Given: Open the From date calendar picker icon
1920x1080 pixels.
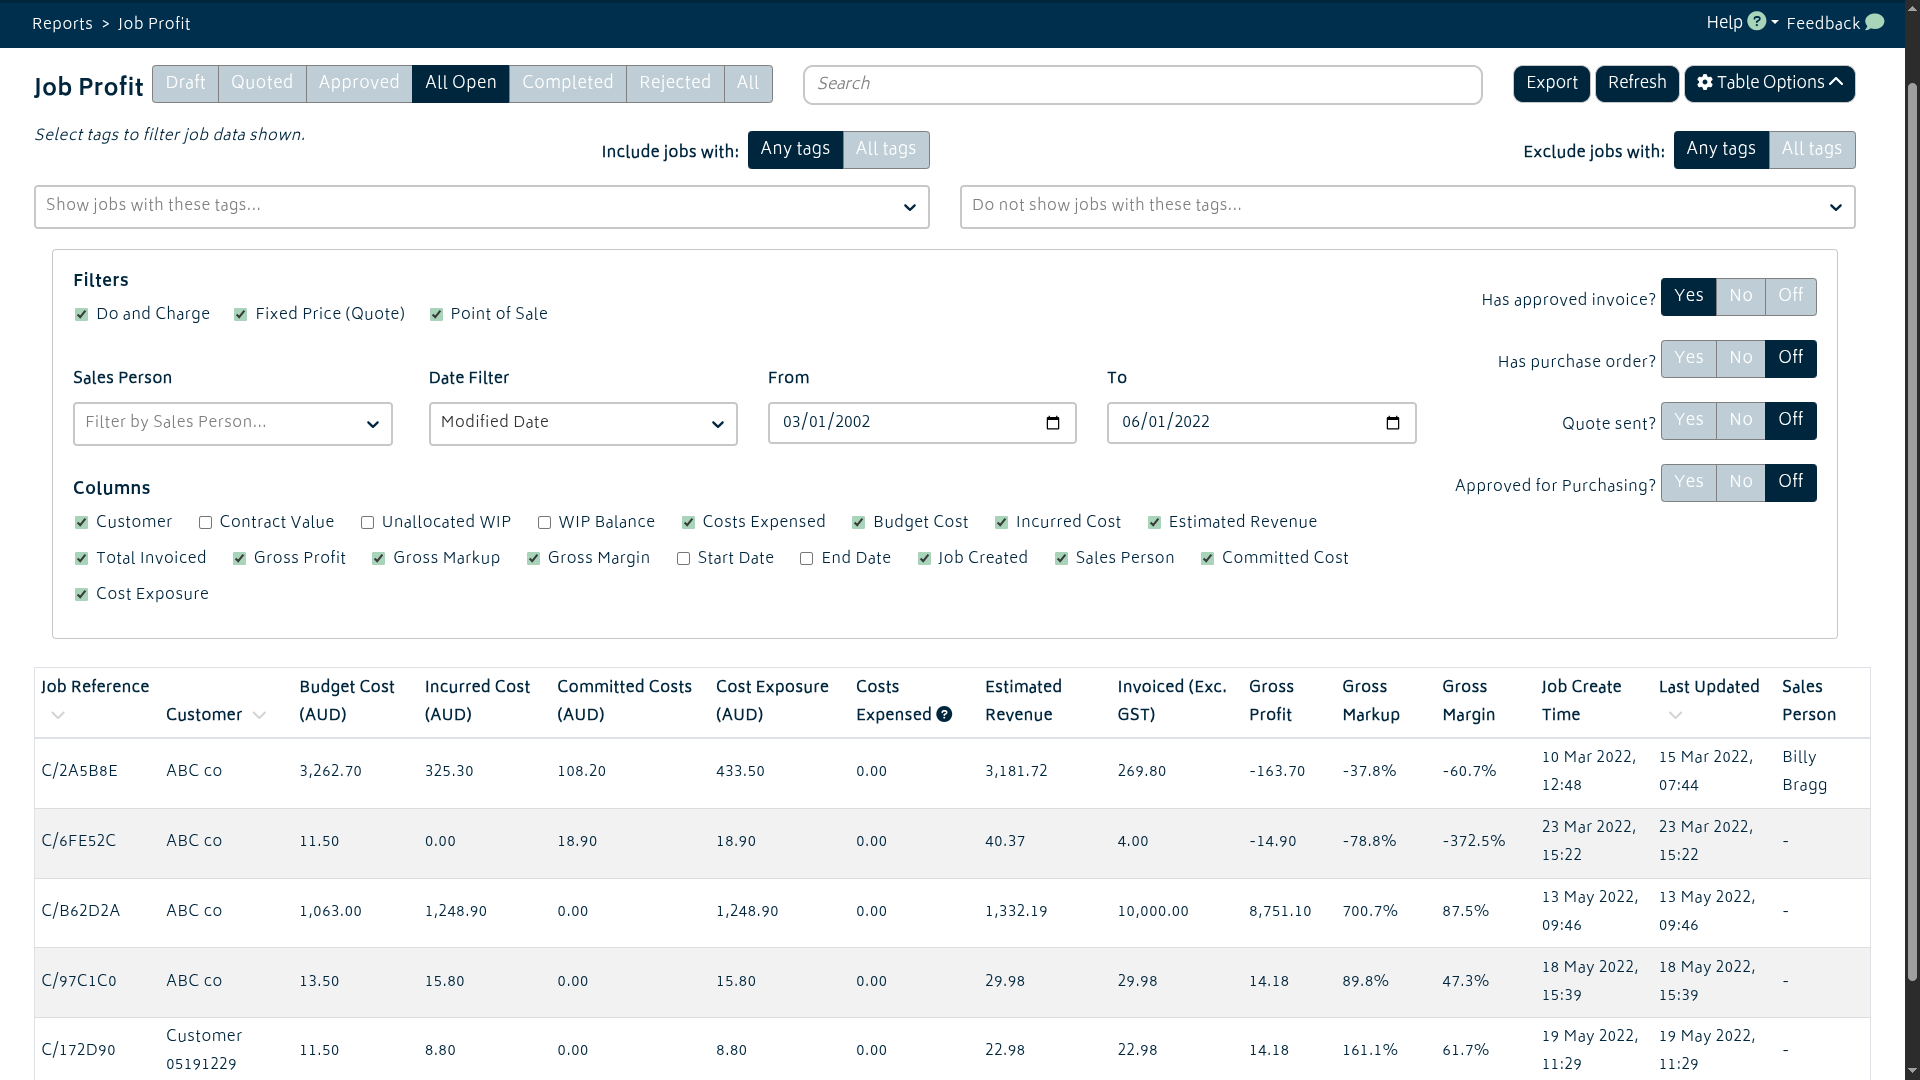Looking at the screenshot, I should click(1052, 423).
